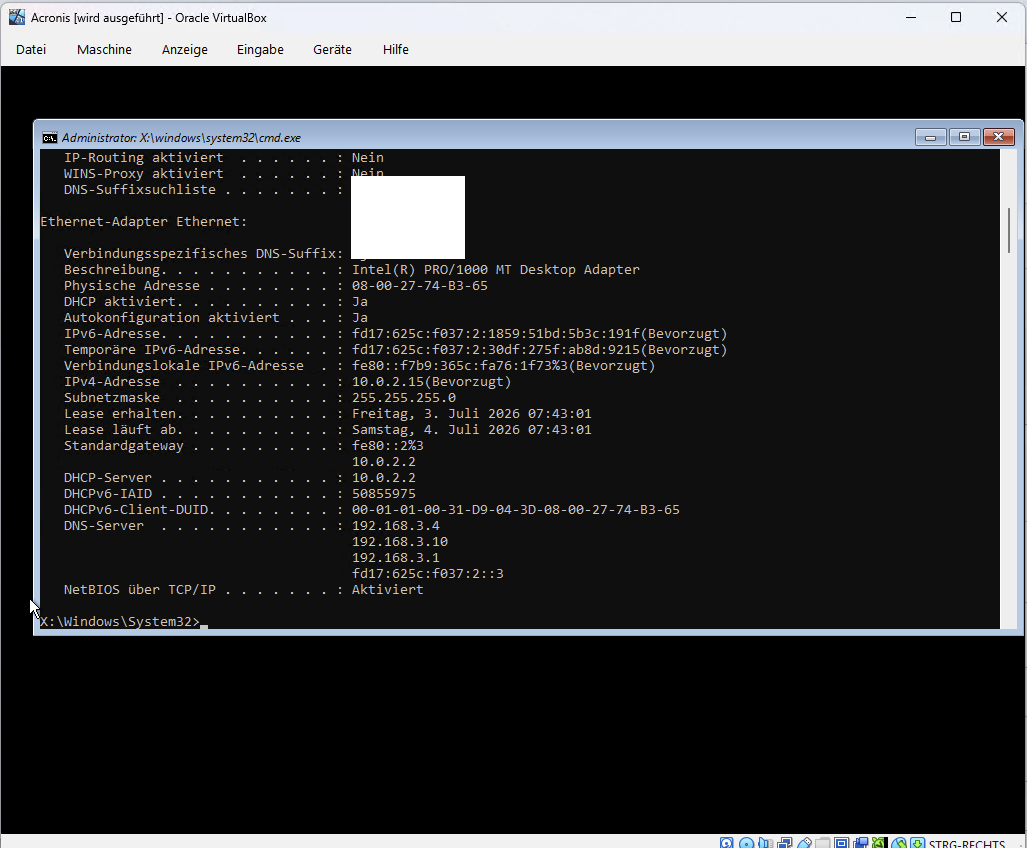The image size is (1027, 848).
Task: Click the Autokonfiguration aktiviert value Ja
Action: click(360, 318)
